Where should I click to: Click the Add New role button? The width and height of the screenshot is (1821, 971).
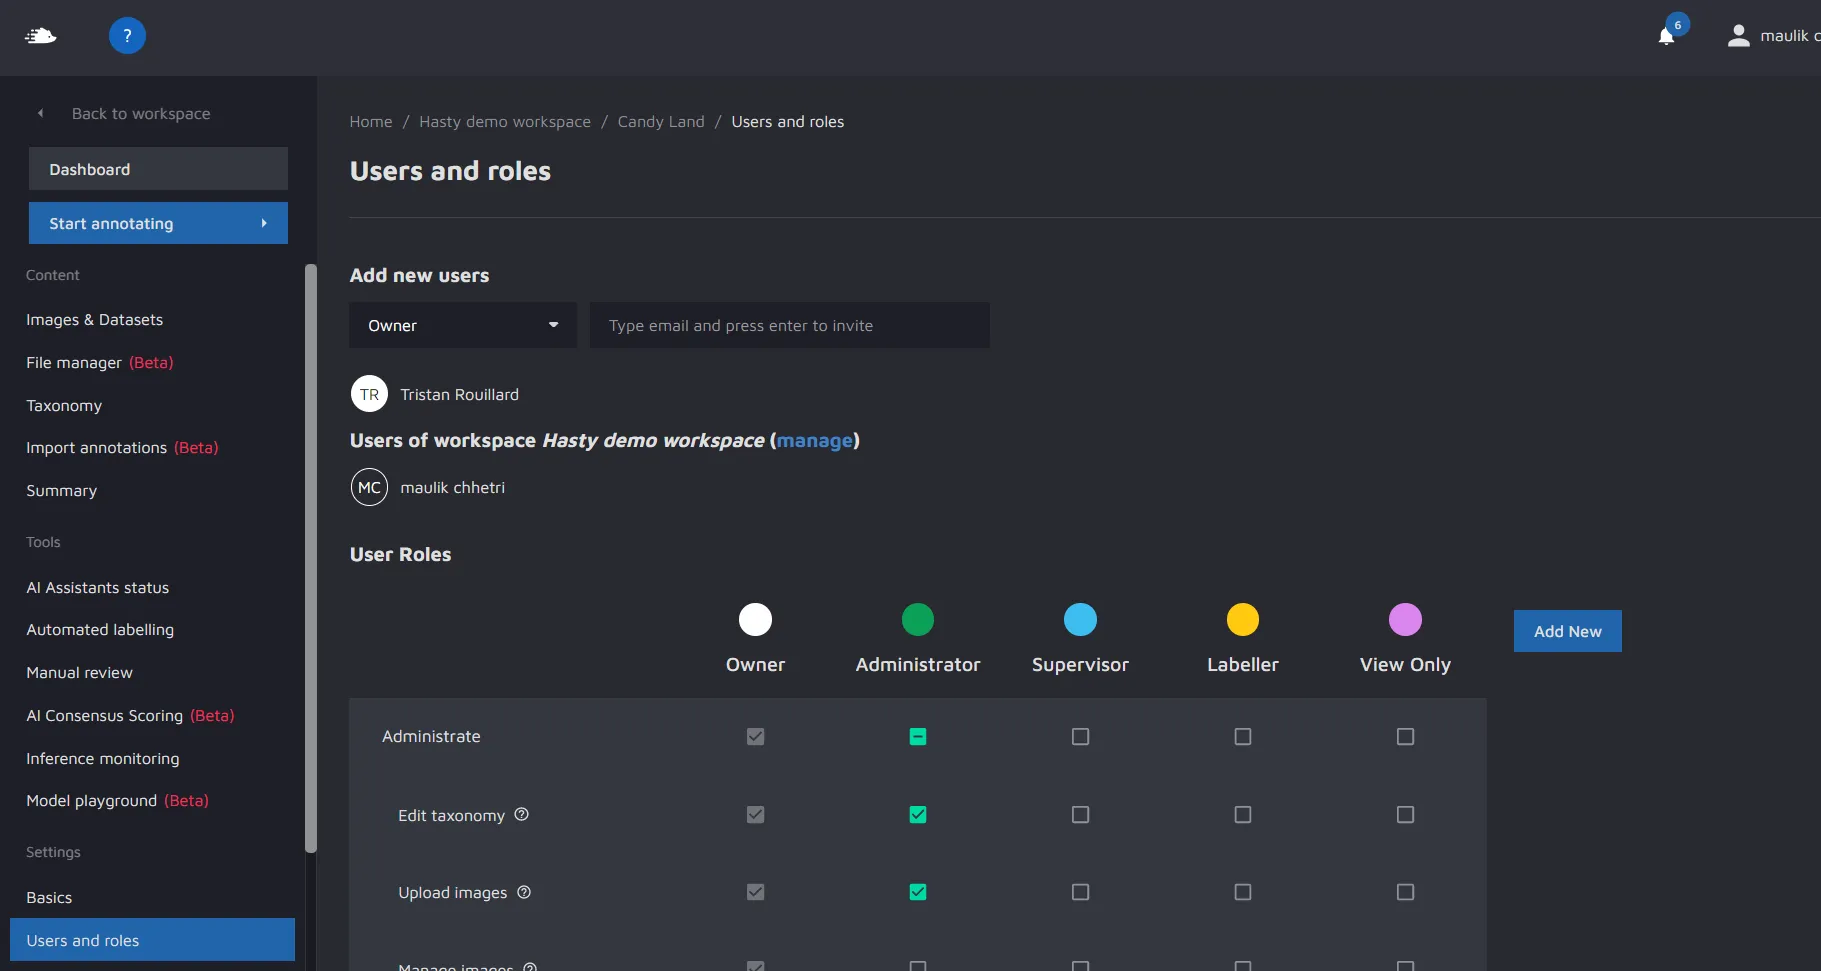point(1567,631)
